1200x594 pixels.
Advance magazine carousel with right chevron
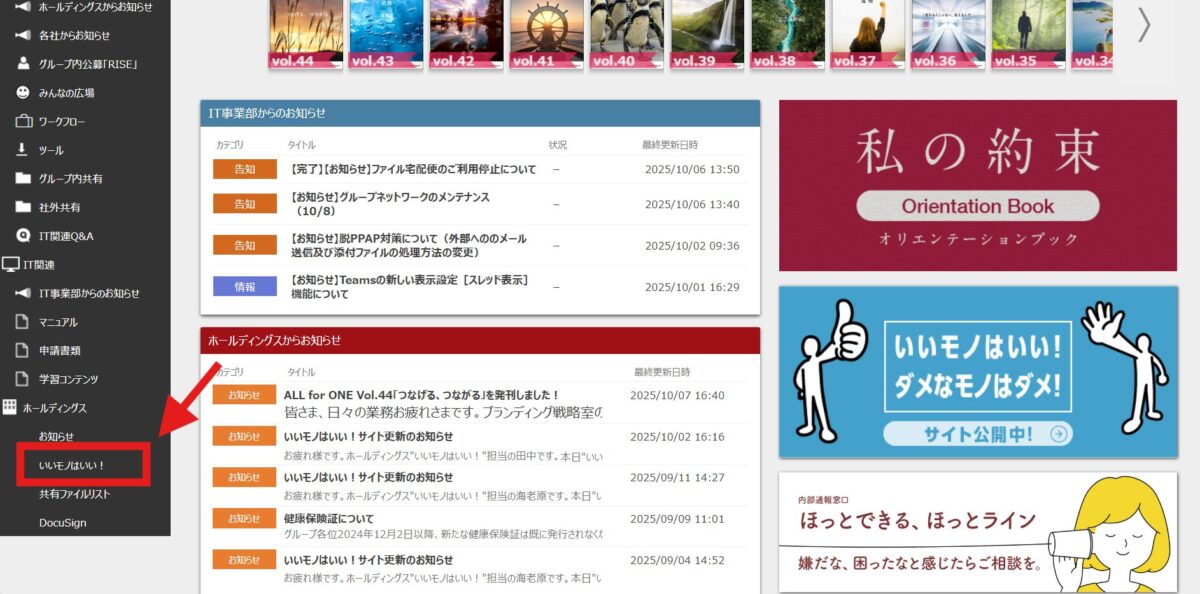point(1144,25)
